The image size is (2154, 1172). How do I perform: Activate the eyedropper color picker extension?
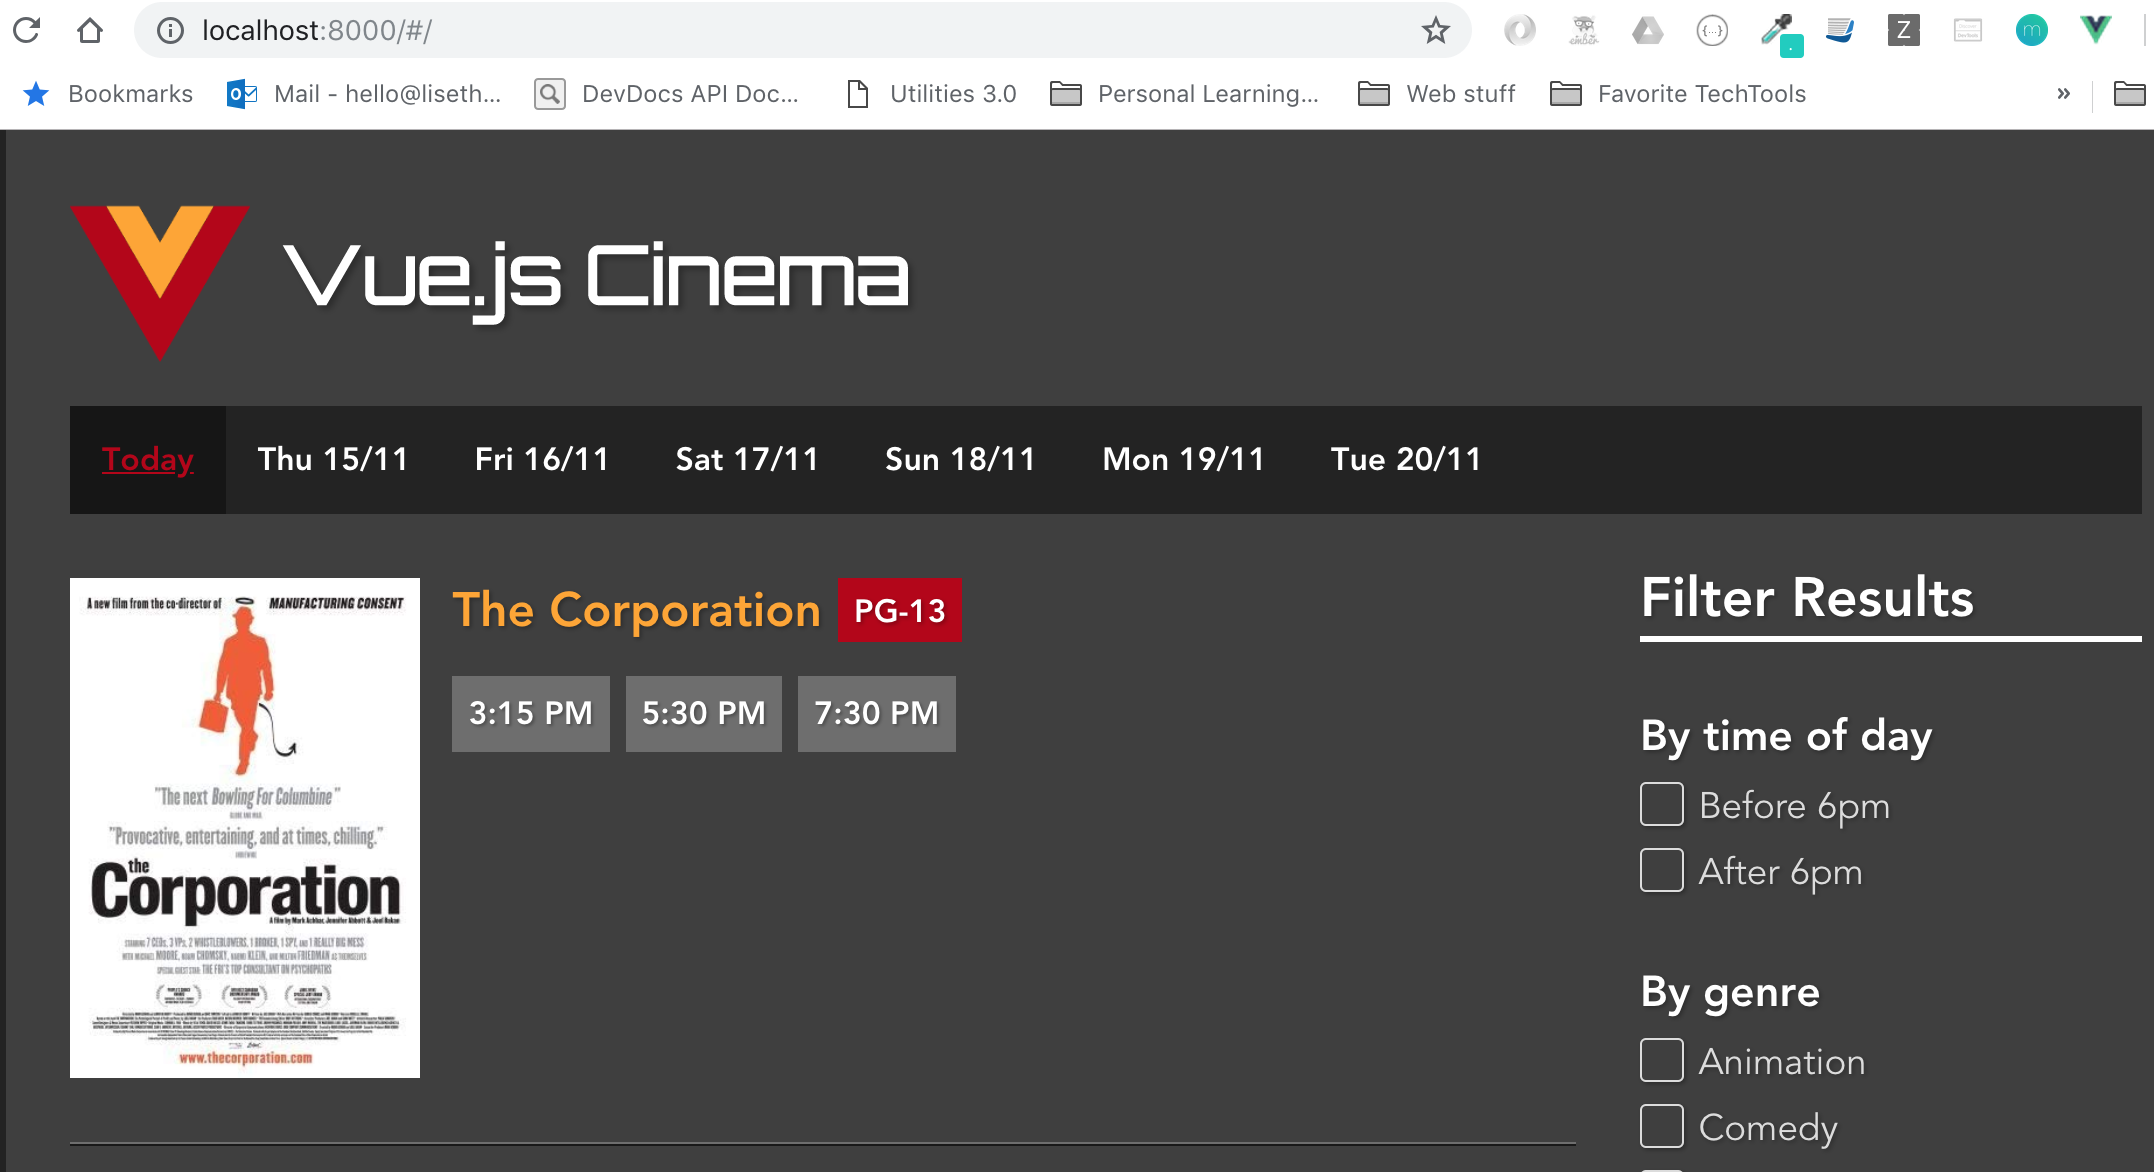(1780, 33)
